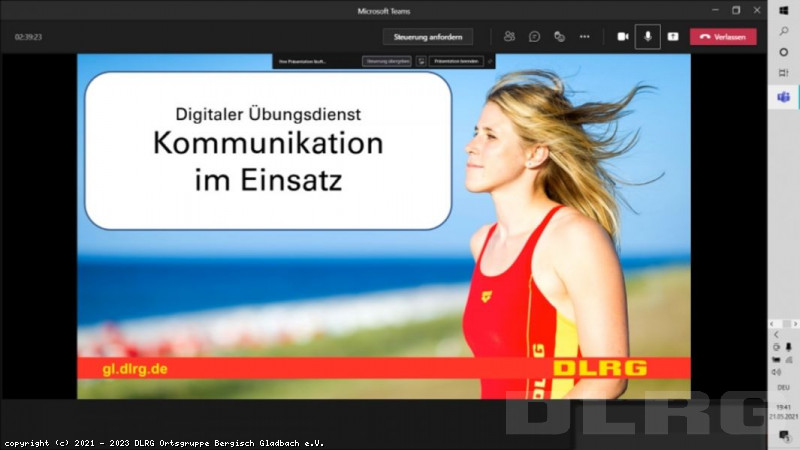
Task: Open the notification center icon
Action: click(x=784, y=435)
